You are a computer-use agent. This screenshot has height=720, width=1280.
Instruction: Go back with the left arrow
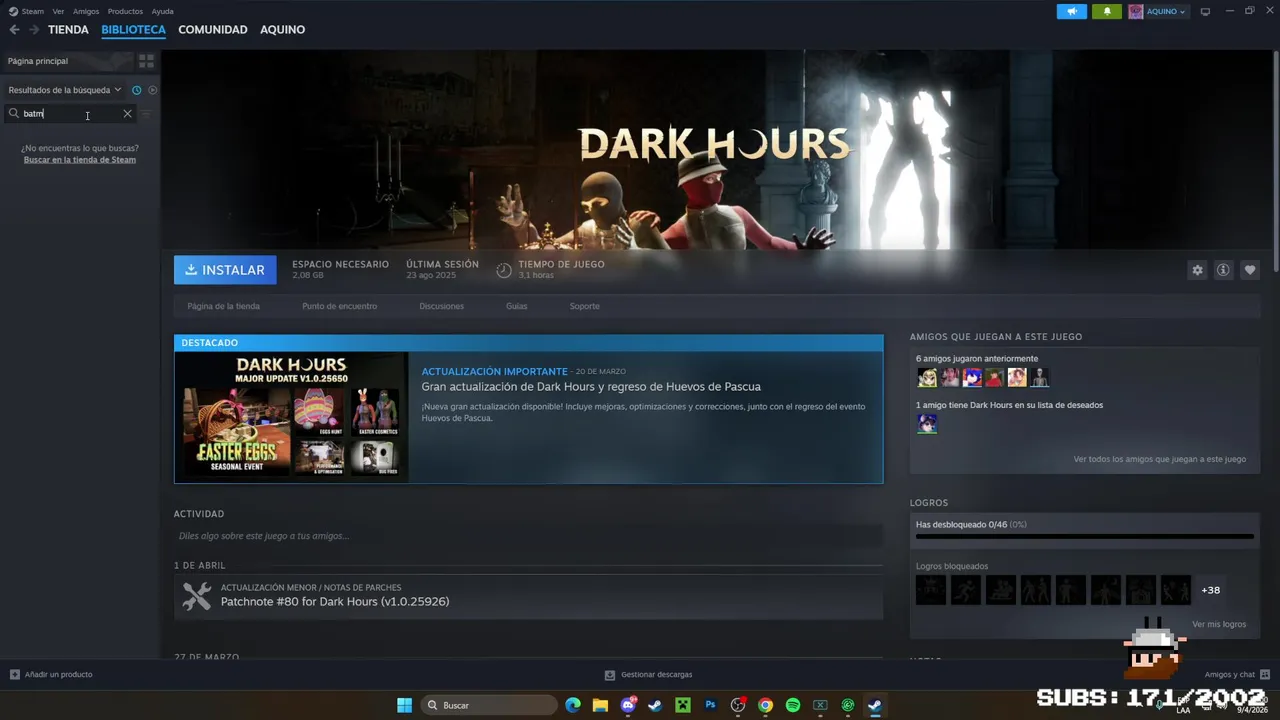click(x=14, y=30)
